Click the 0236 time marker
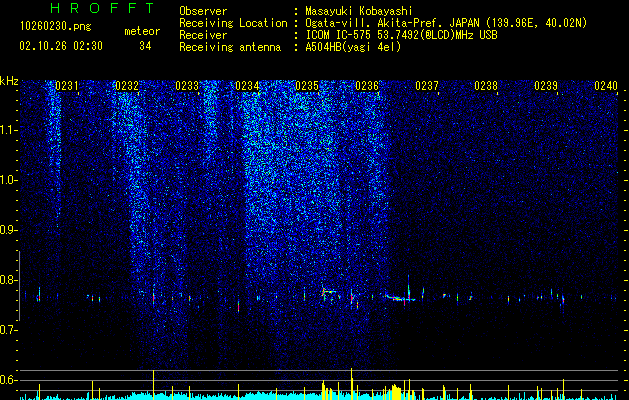This screenshot has height=400, width=629. pyautogui.click(x=367, y=86)
